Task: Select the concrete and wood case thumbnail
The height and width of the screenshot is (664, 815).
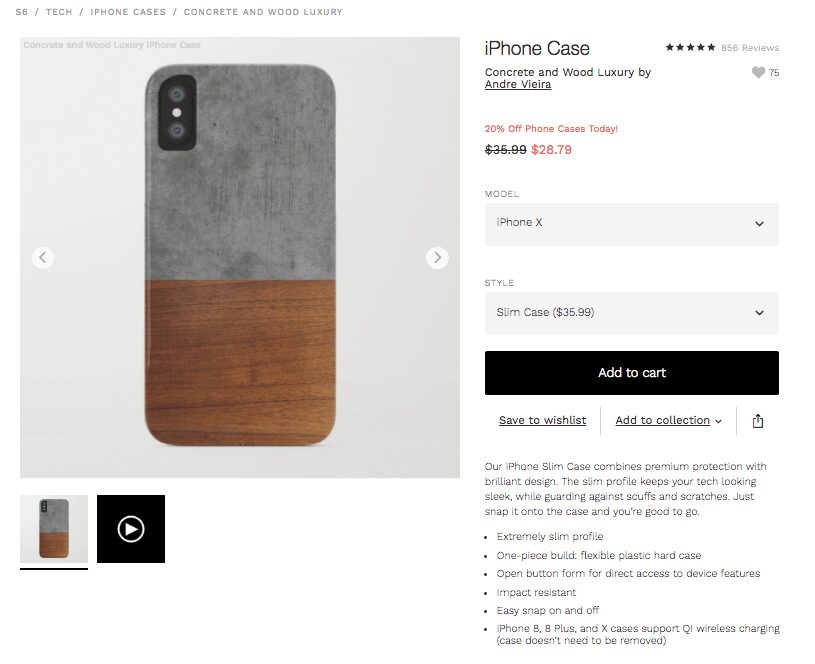Action: (55, 528)
